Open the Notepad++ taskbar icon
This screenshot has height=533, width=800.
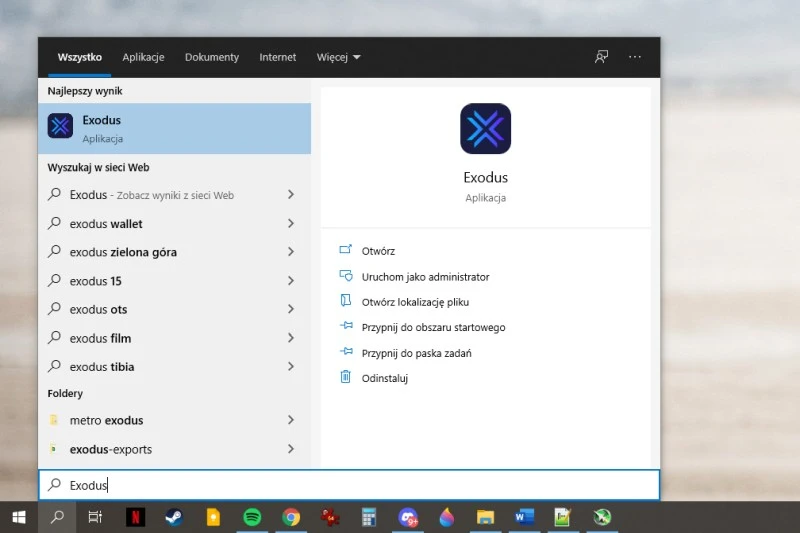[x=563, y=517]
